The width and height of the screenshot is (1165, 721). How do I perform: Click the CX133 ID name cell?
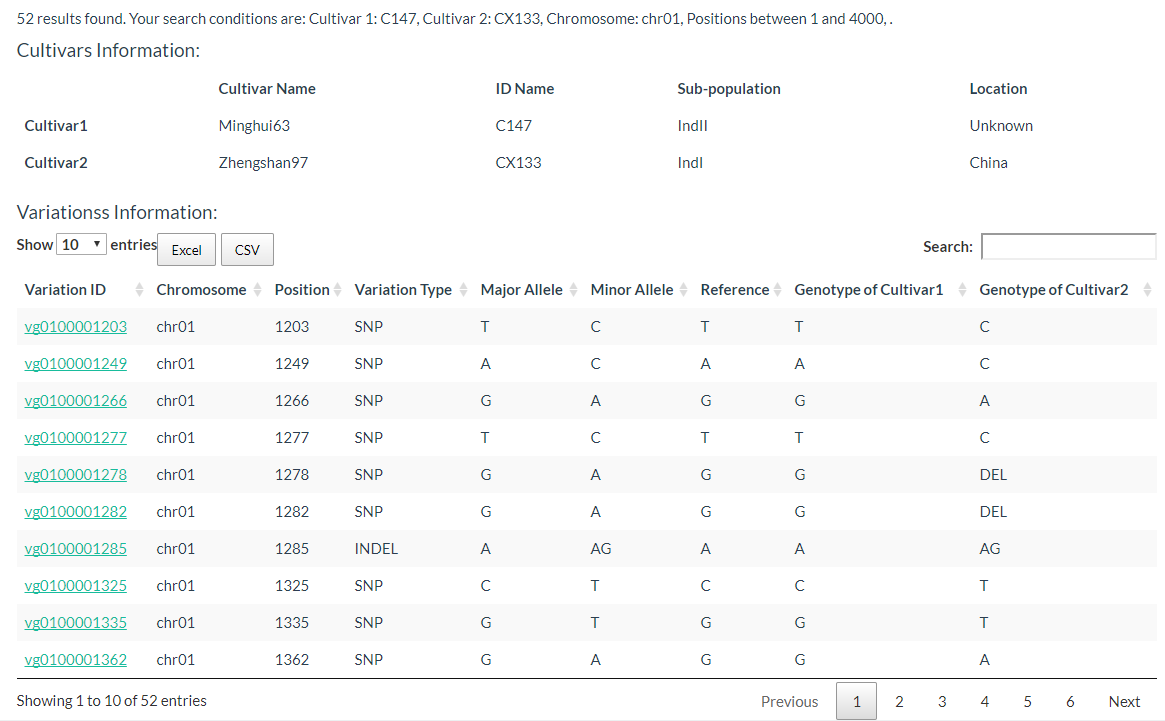coord(519,163)
